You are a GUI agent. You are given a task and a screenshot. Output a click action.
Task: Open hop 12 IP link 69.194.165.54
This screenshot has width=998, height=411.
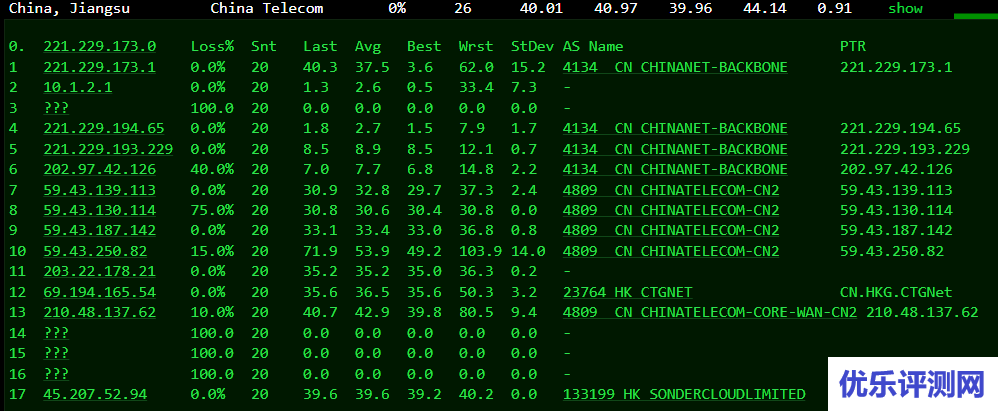click(99, 292)
